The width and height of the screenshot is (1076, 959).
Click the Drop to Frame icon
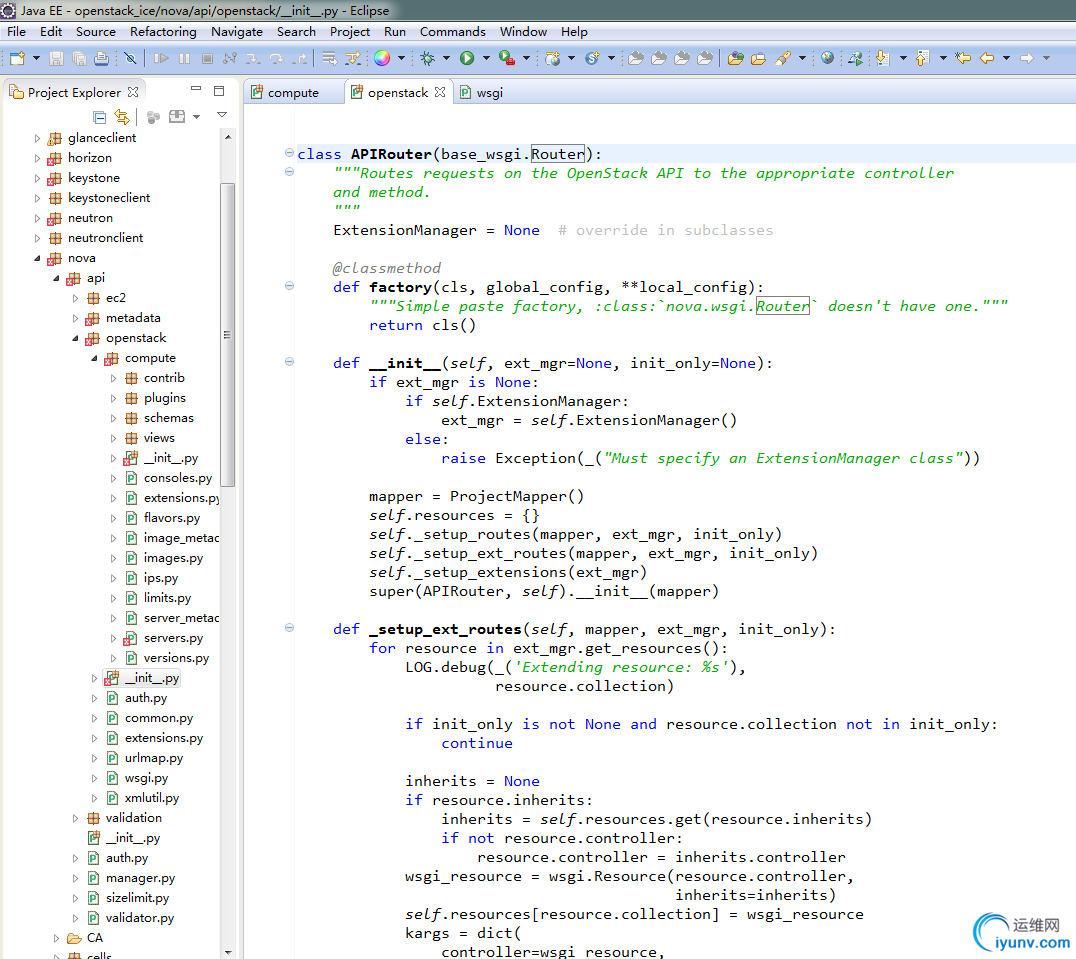(x=329, y=58)
